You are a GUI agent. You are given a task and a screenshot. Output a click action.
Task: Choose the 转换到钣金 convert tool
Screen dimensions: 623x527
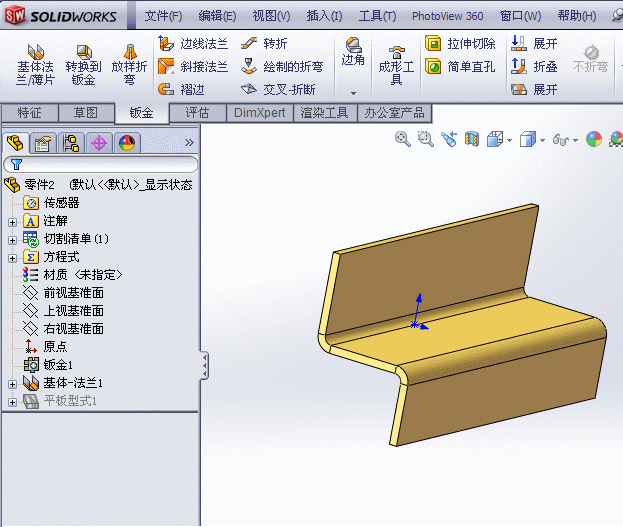click(x=83, y=65)
